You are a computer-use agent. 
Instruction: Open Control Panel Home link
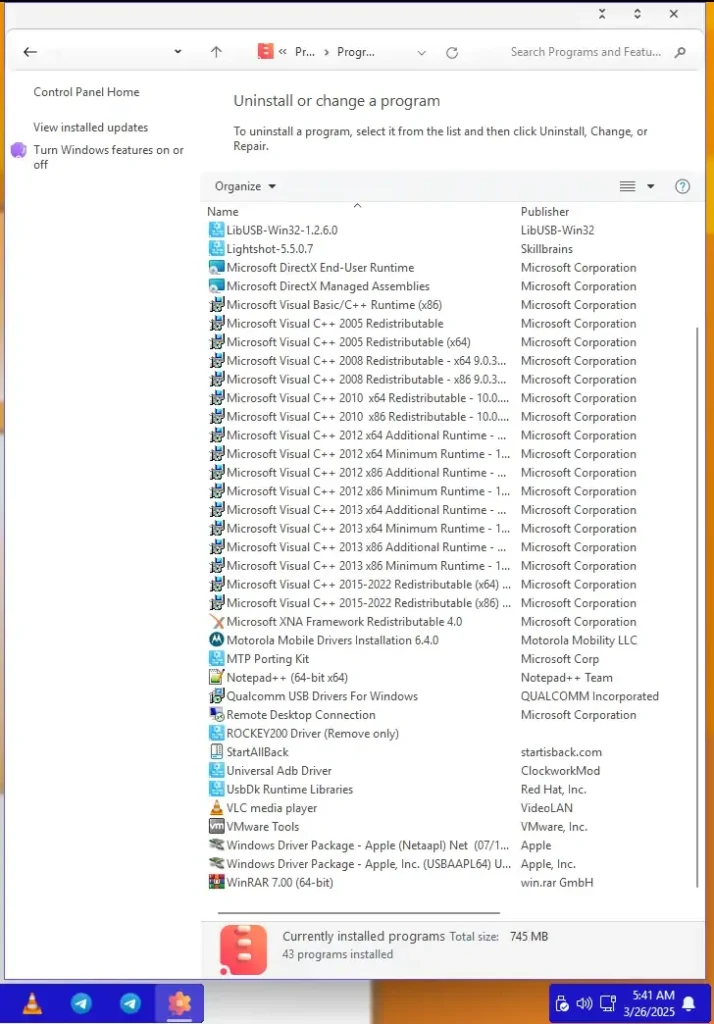86,92
